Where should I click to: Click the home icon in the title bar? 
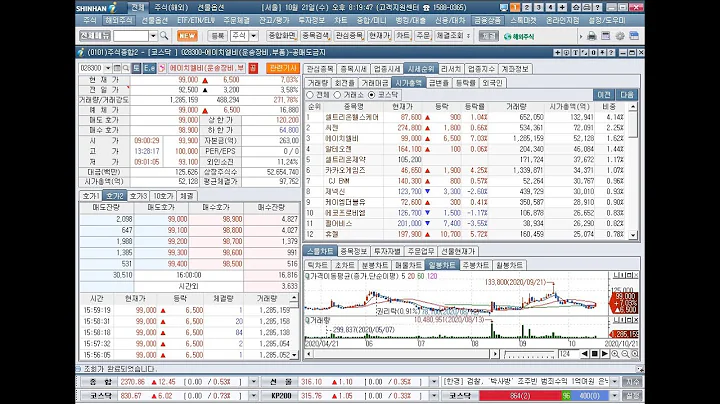tap(575, 7)
